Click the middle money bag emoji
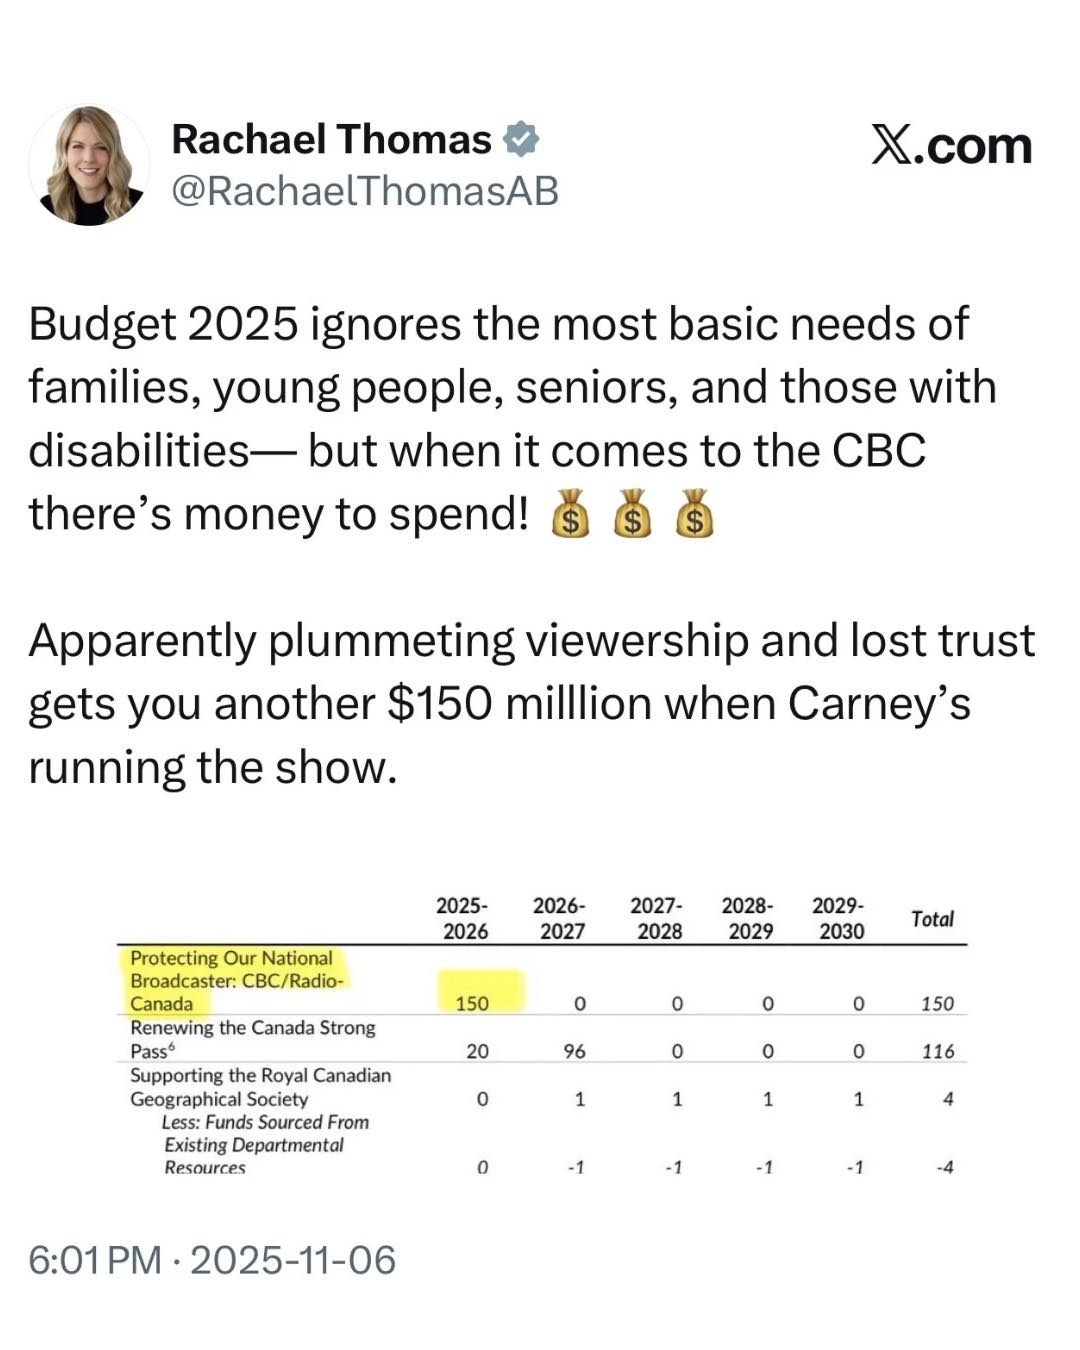Viewport: 1080px width, 1350px height. pyautogui.click(x=632, y=514)
